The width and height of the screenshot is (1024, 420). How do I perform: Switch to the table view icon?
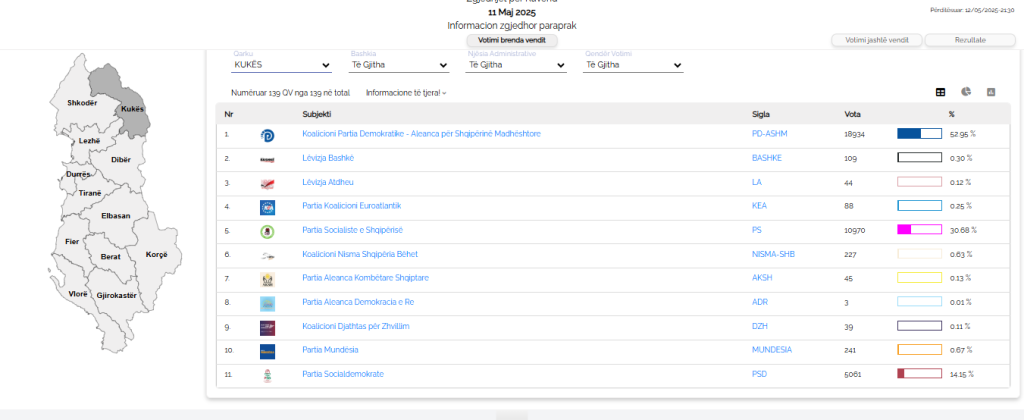pos(940,92)
